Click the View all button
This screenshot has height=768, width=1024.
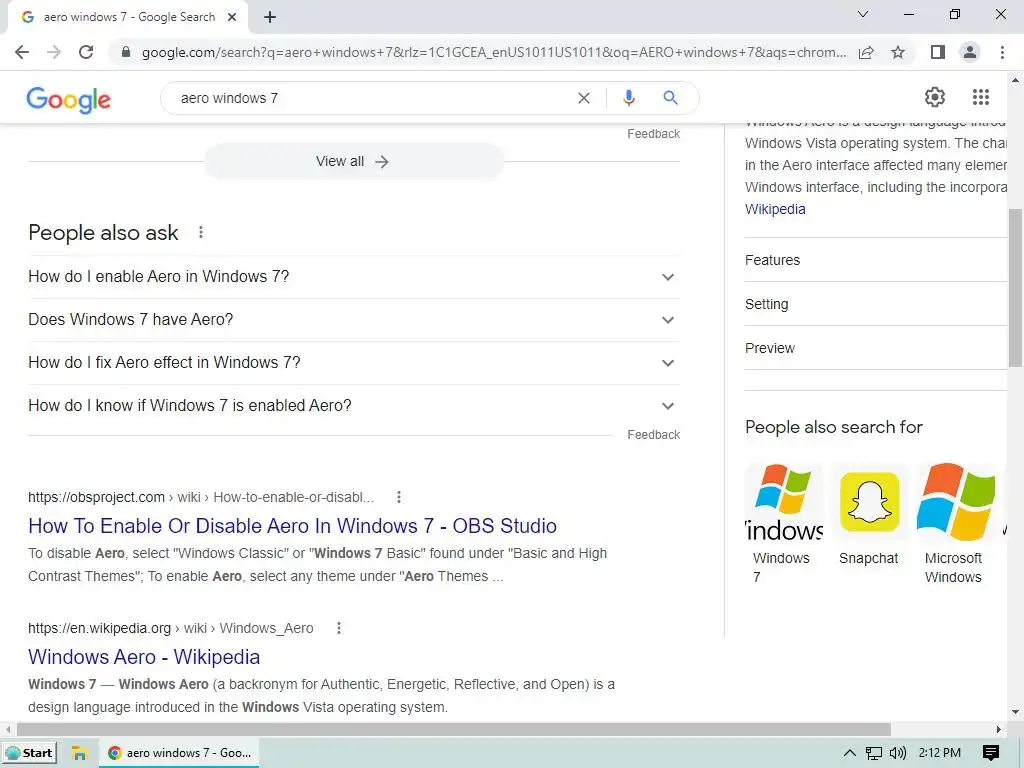point(354,161)
